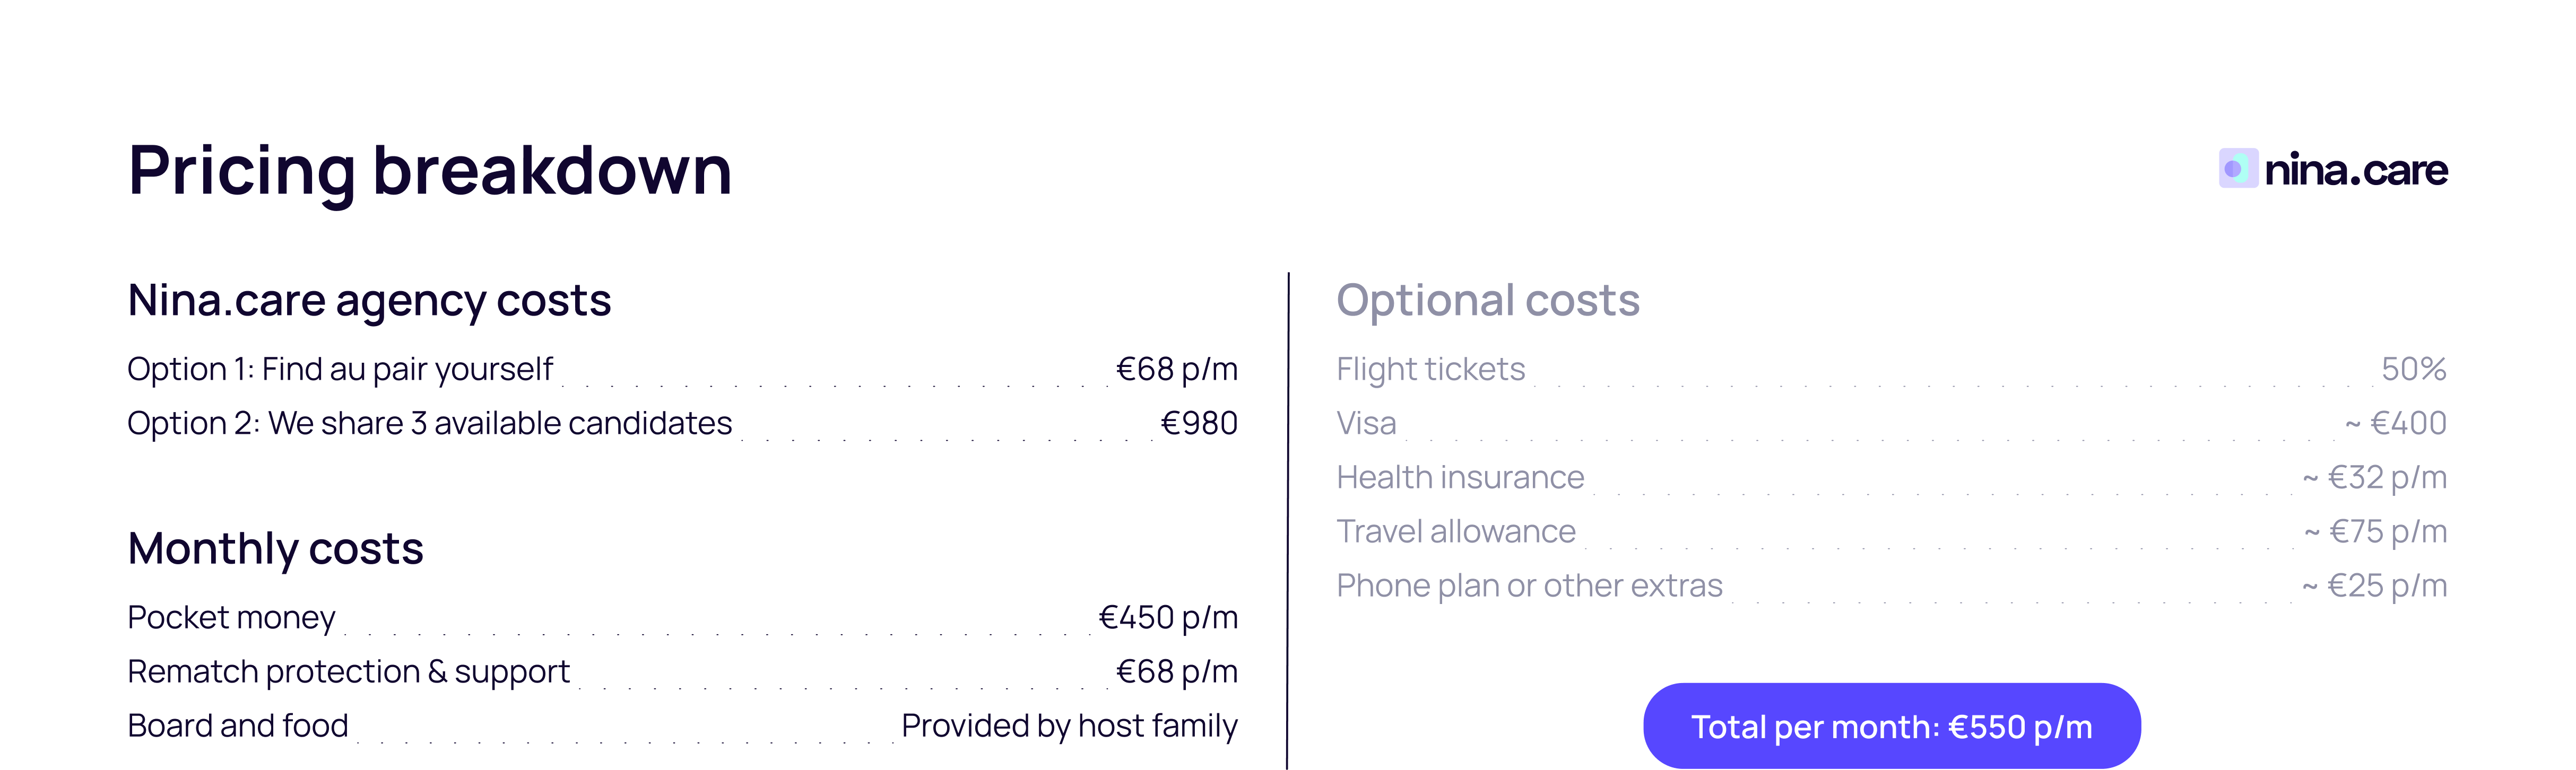Click the Visa optional cost label

point(1366,423)
